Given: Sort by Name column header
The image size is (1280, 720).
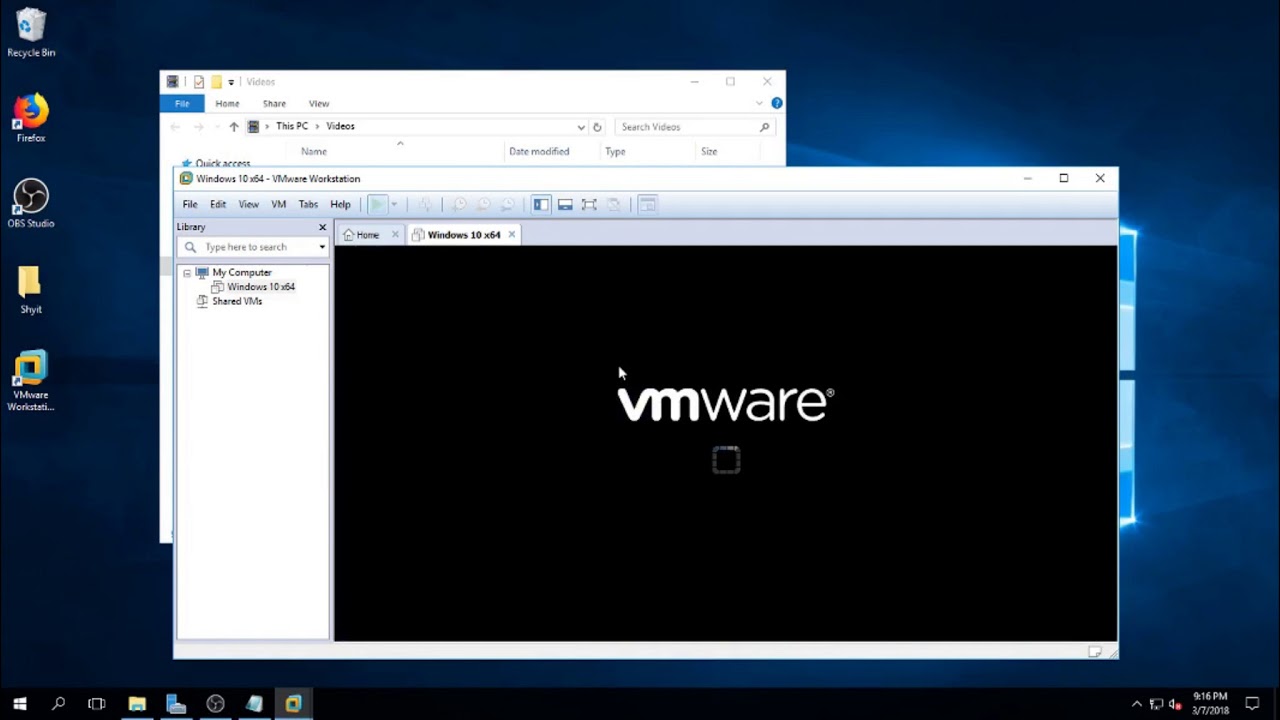Looking at the screenshot, I should point(314,152).
